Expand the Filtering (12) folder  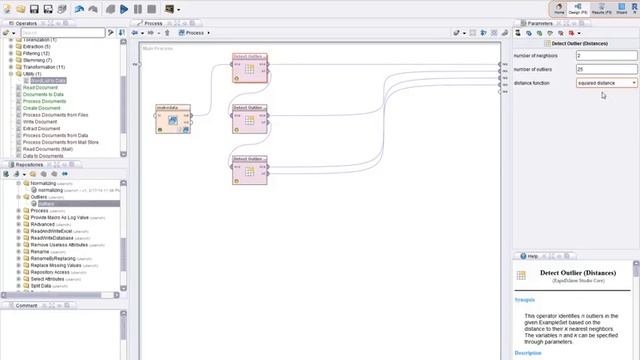(x=11, y=53)
